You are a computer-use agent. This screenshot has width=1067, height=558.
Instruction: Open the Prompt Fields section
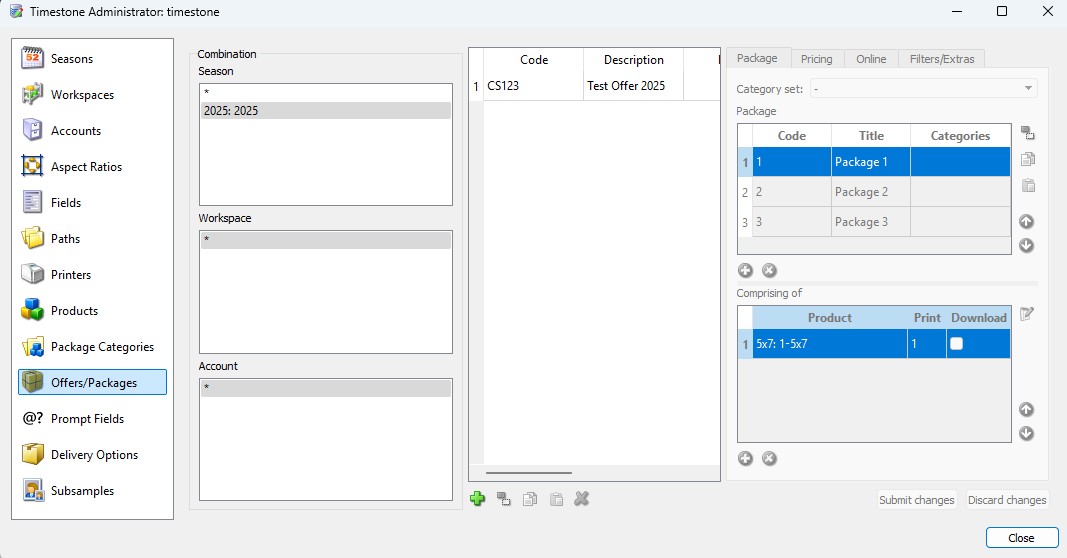coord(92,418)
